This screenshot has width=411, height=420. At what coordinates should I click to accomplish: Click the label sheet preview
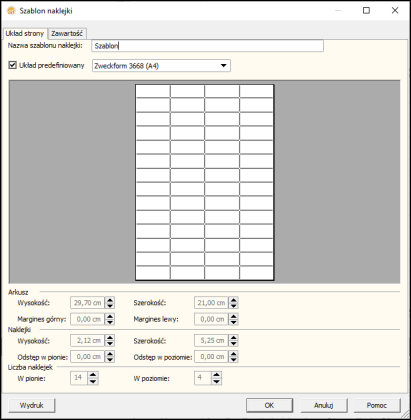[x=205, y=182]
